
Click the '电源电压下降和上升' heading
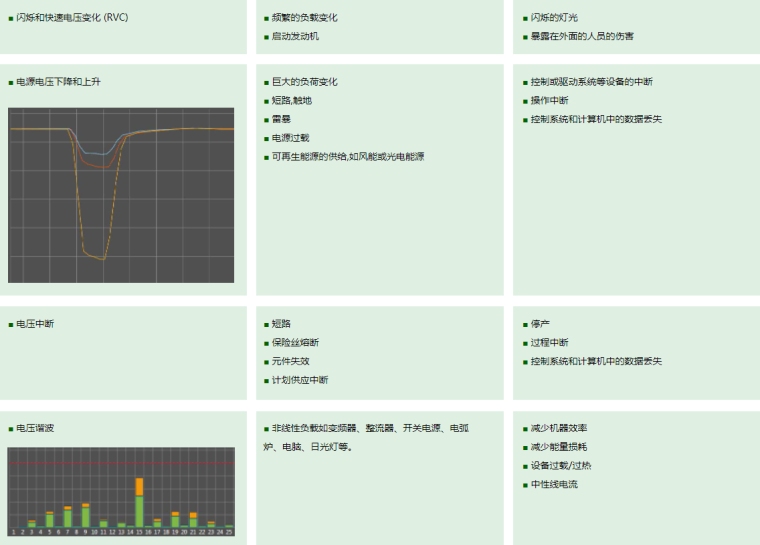click(x=58, y=82)
